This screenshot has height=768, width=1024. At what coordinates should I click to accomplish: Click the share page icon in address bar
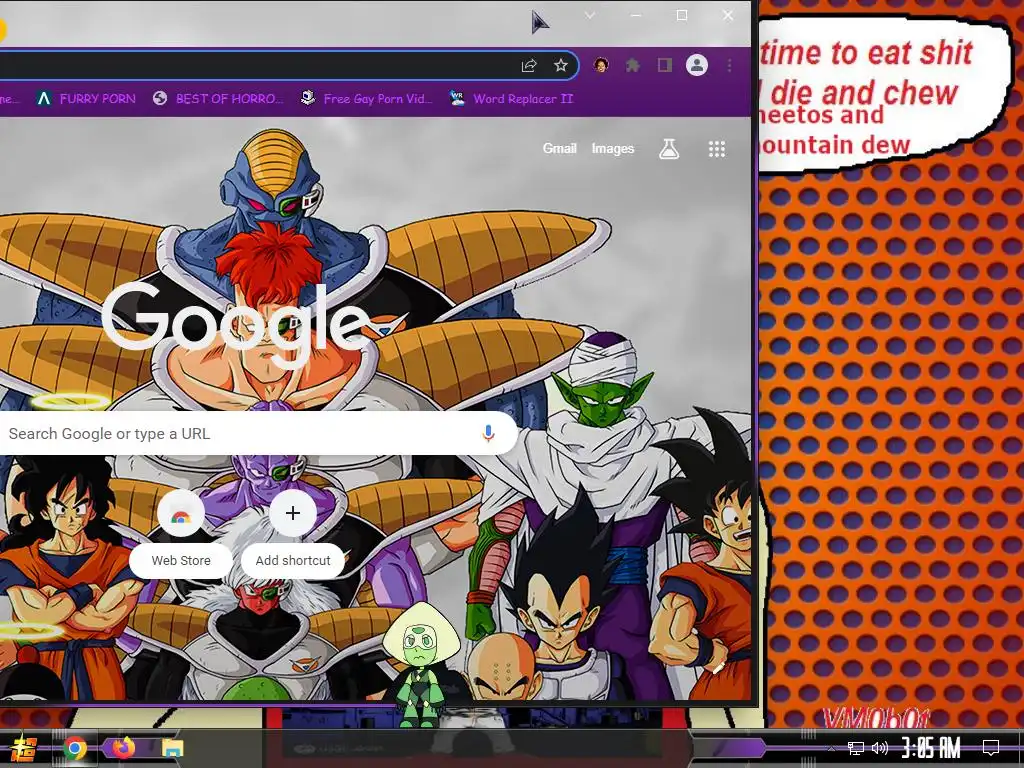tap(528, 65)
